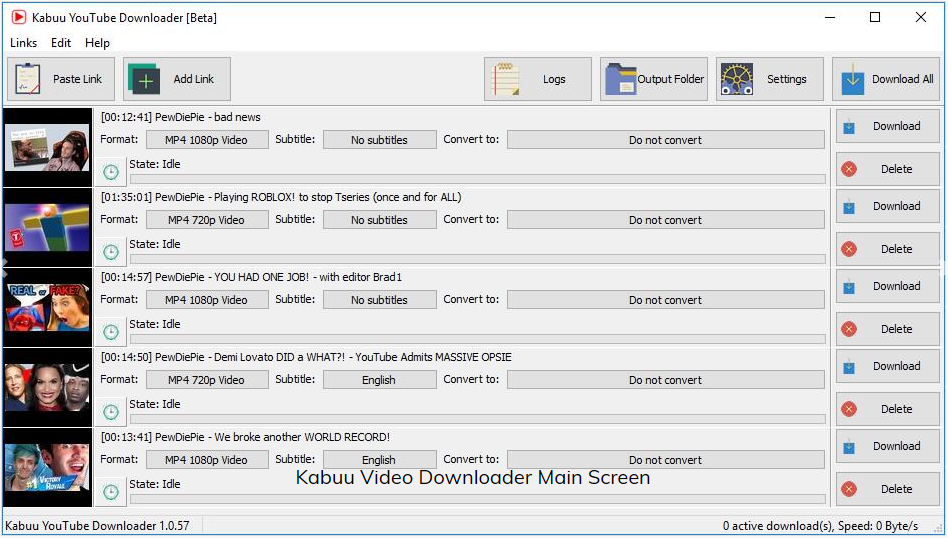
Task: Download the Playing ROBLOX video
Action: coord(888,206)
